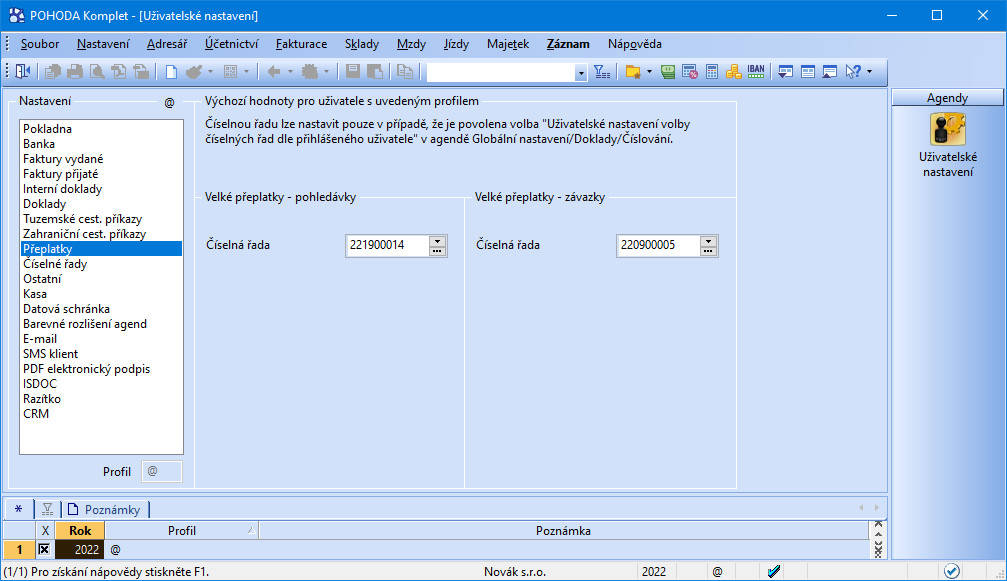Select the funnel filter tab above the table
The width and height of the screenshot is (1007, 581).
click(x=48, y=510)
